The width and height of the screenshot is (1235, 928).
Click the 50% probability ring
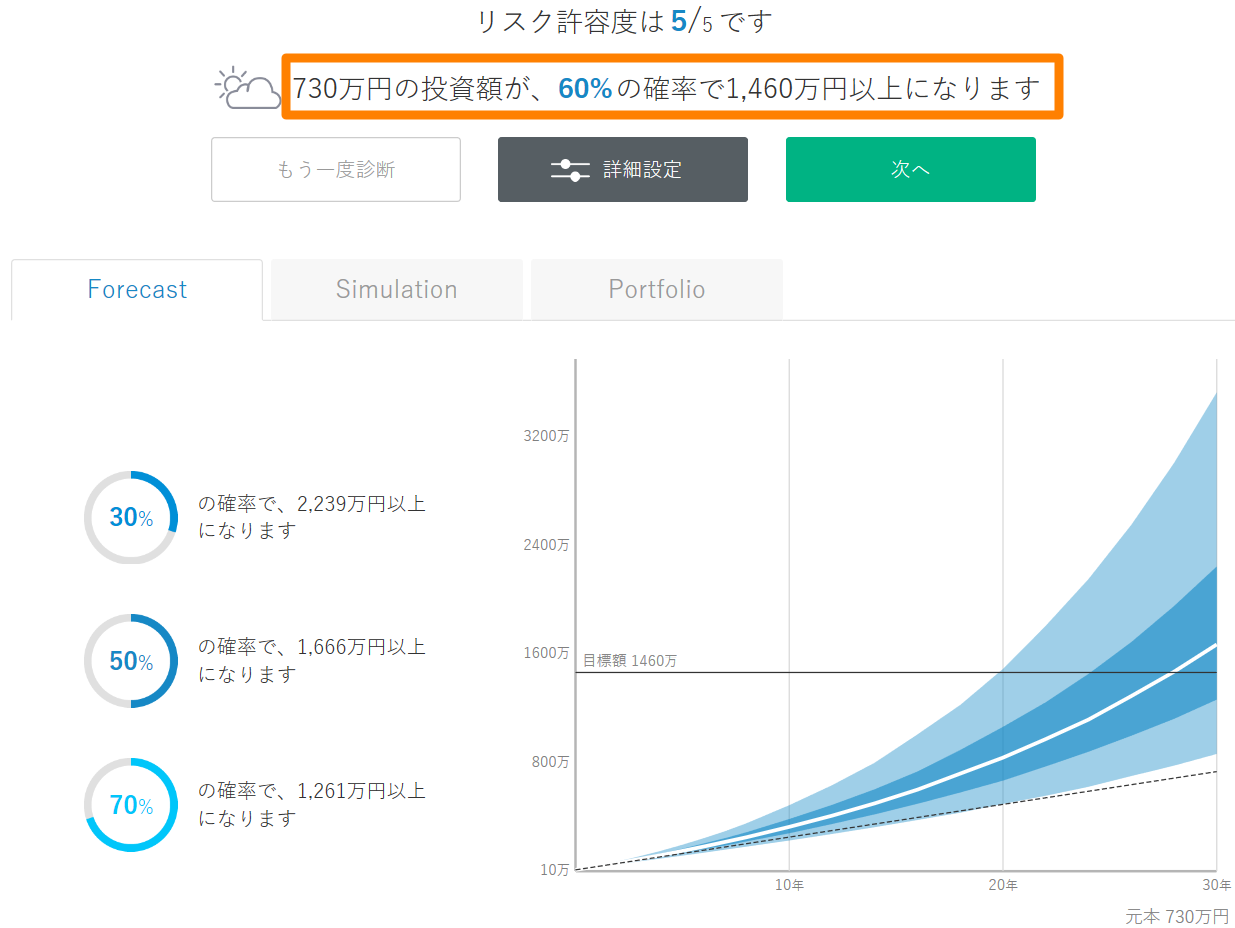(131, 662)
